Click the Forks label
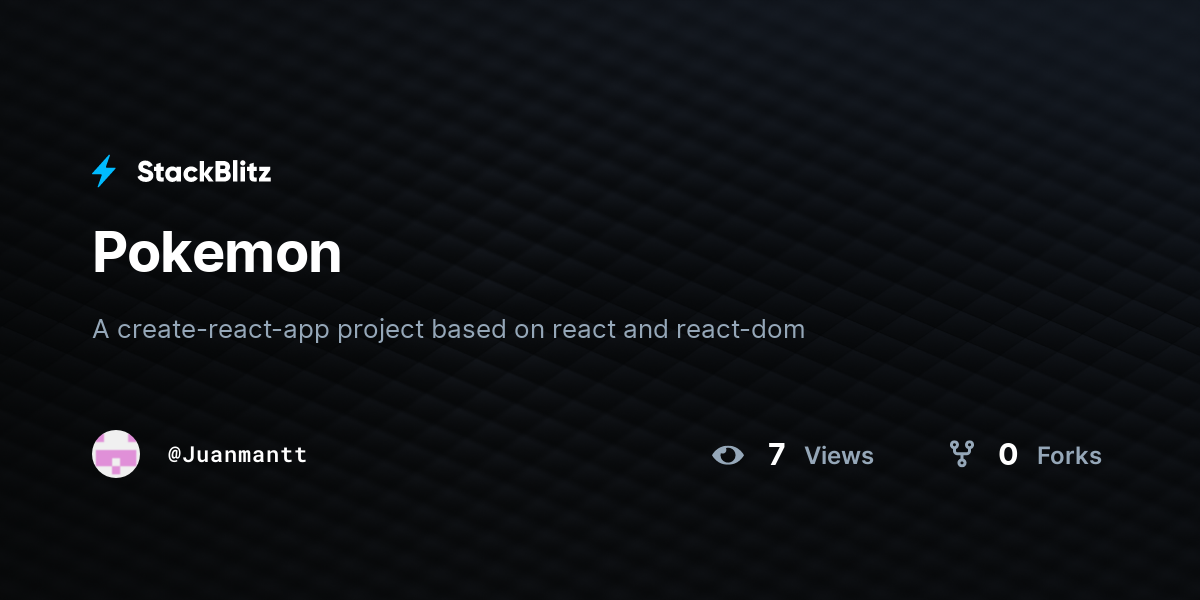Viewport: 1200px width, 600px height. 1069,456
